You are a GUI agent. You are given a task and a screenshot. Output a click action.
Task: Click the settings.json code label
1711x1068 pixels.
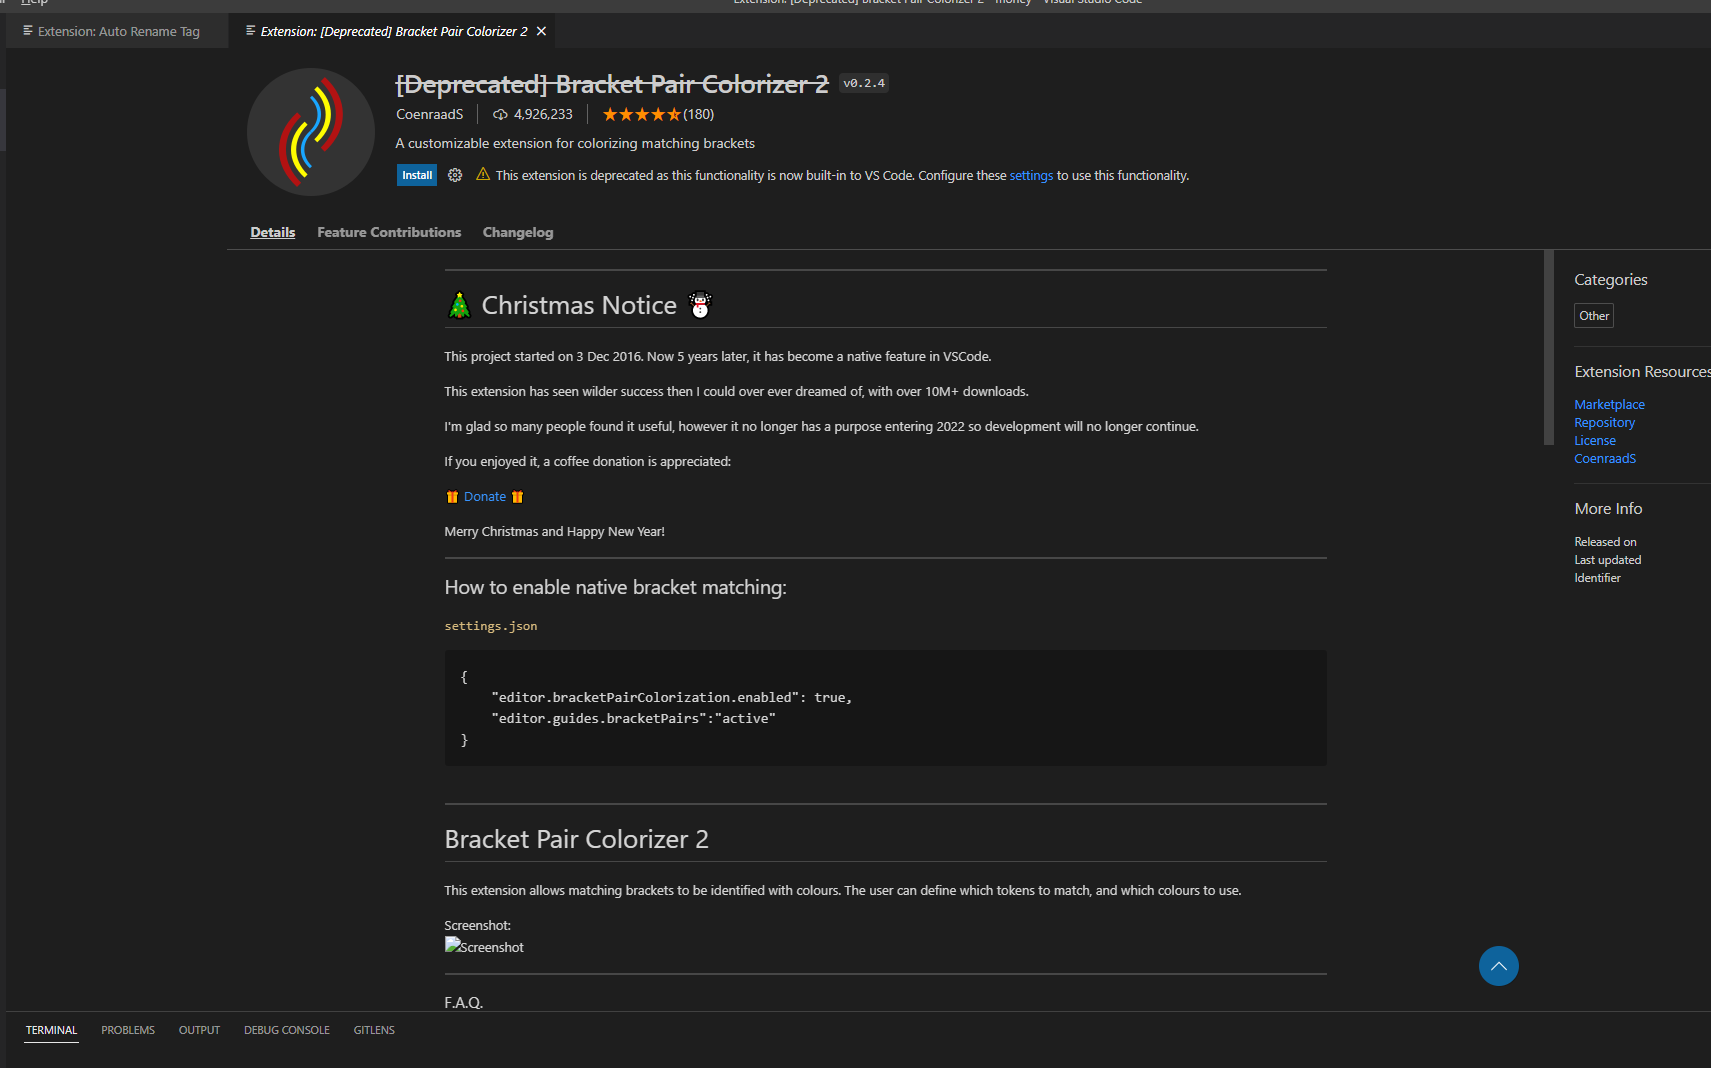point(491,626)
